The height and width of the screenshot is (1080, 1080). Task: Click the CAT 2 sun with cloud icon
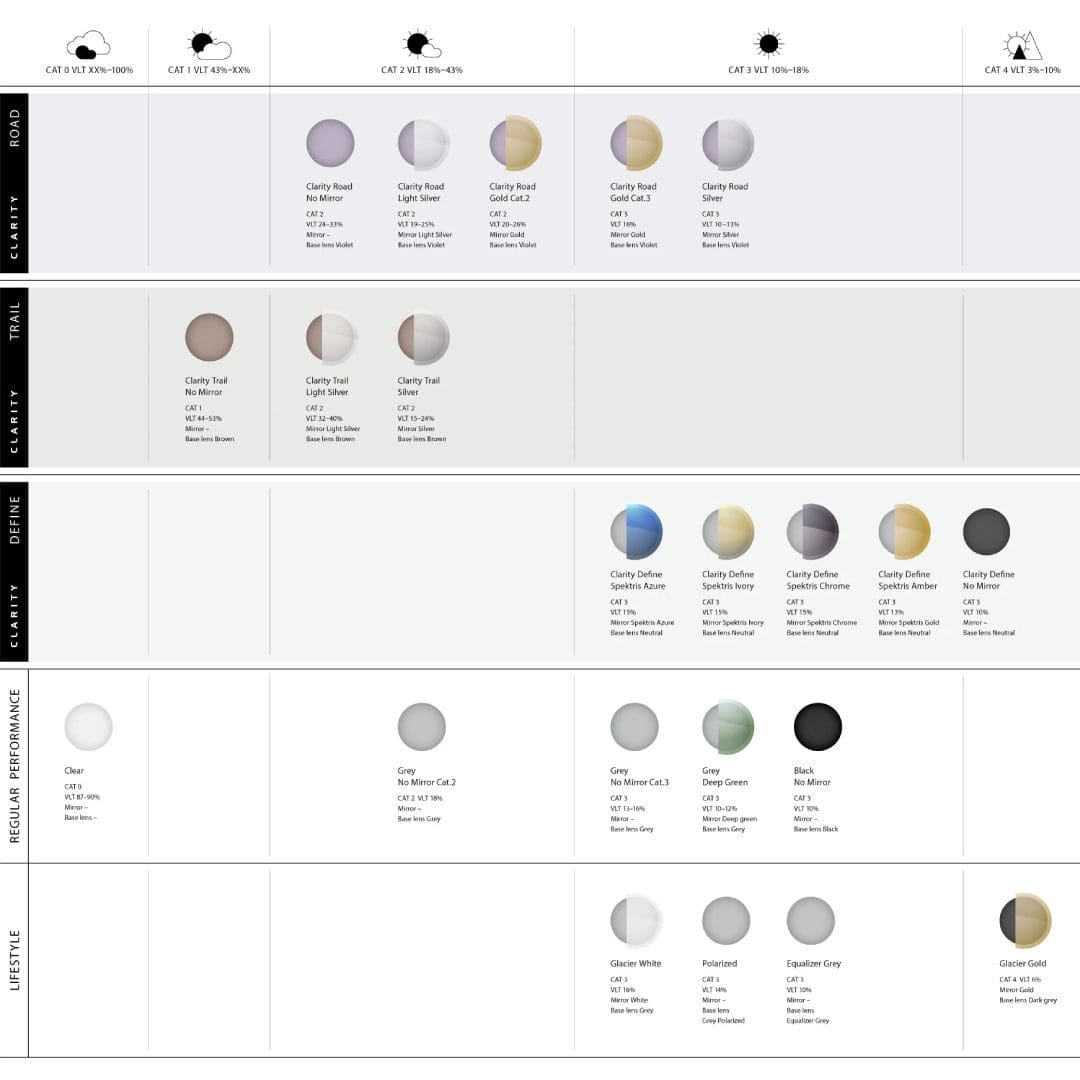click(x=422, y=44)
